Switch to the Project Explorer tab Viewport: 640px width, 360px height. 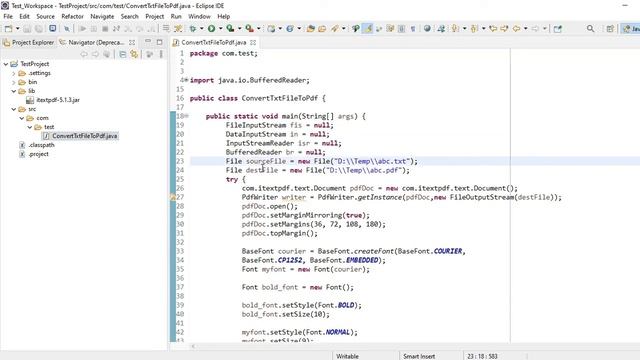click(x=29, y=42)
